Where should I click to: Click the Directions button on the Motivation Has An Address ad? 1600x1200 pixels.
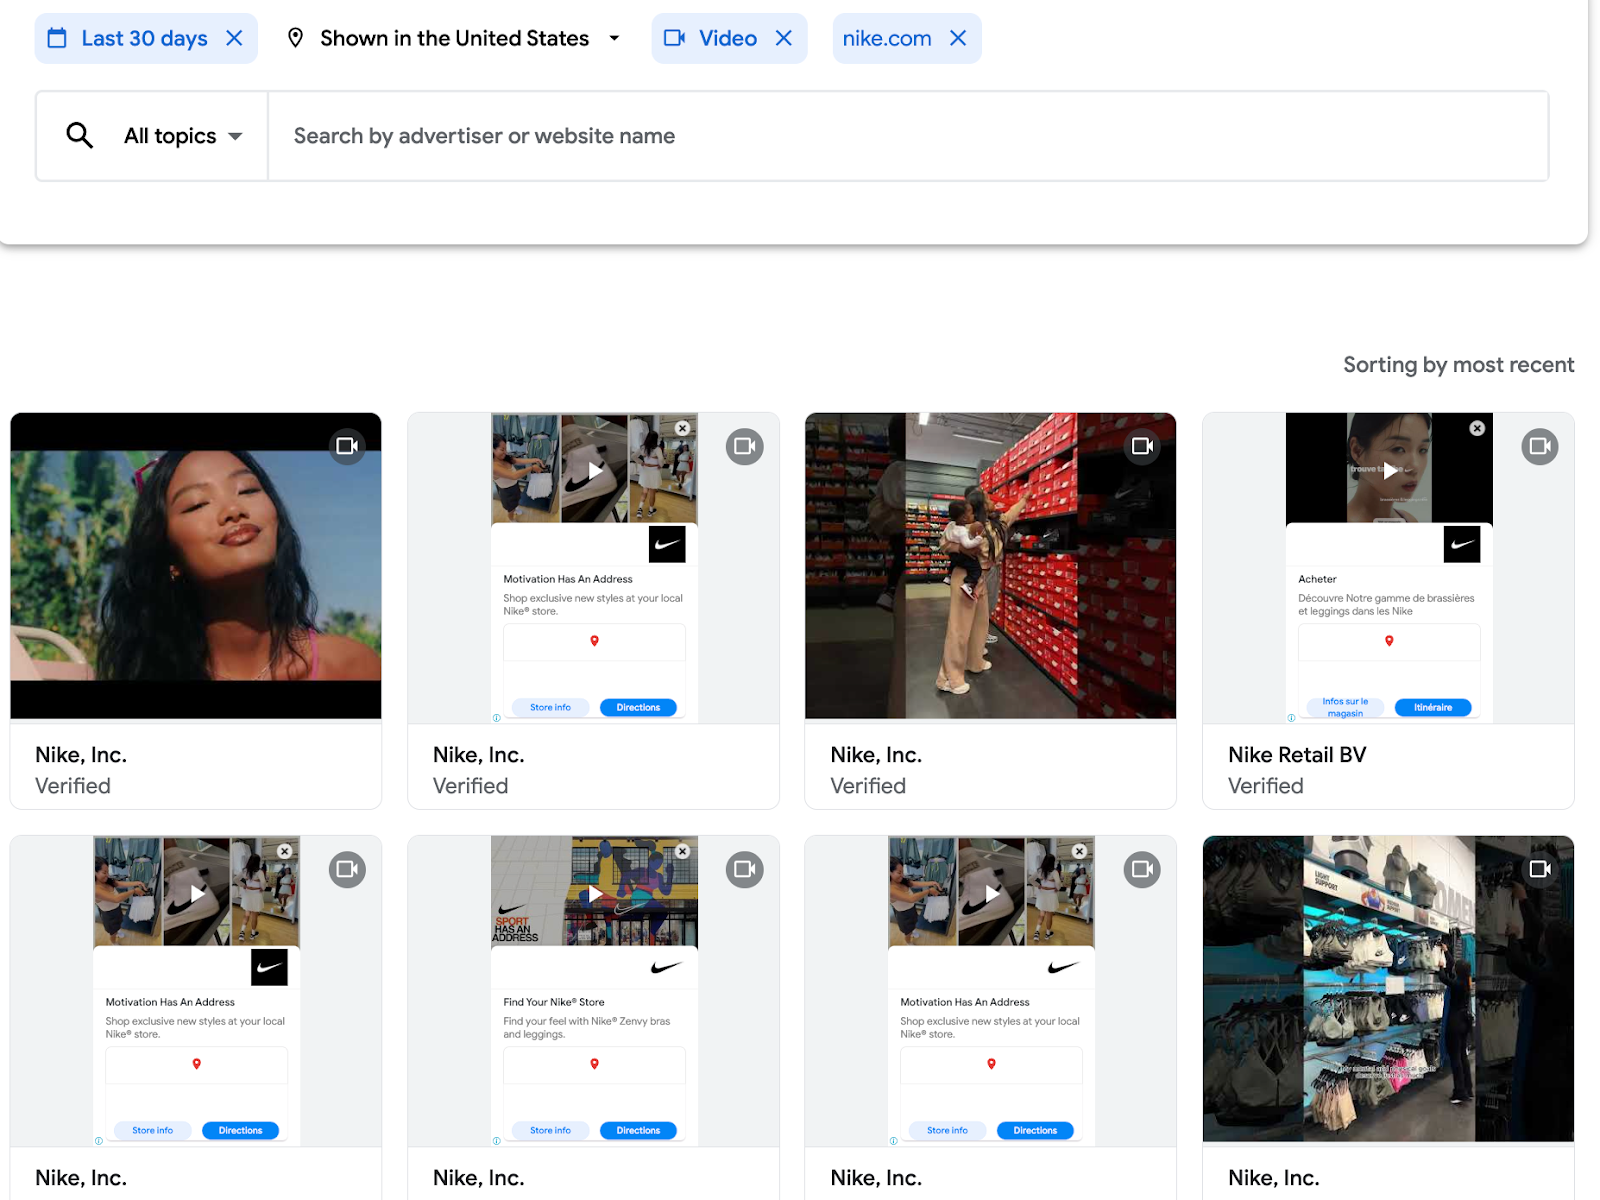pyautogui.click(x=639, y=707)
